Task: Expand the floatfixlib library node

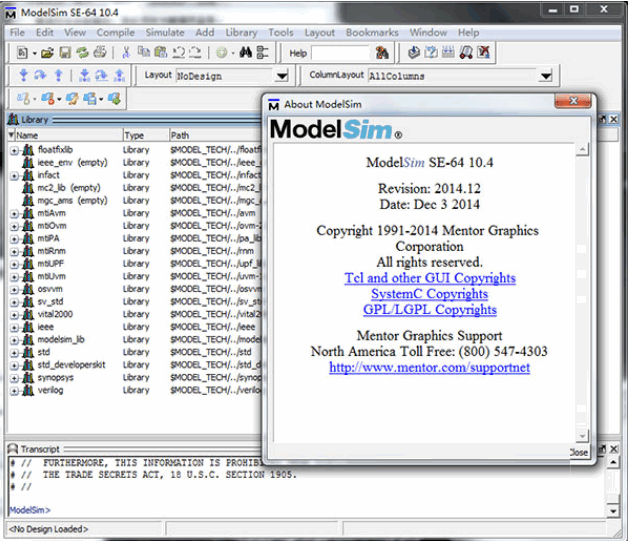Action: [x=14, y=150]
